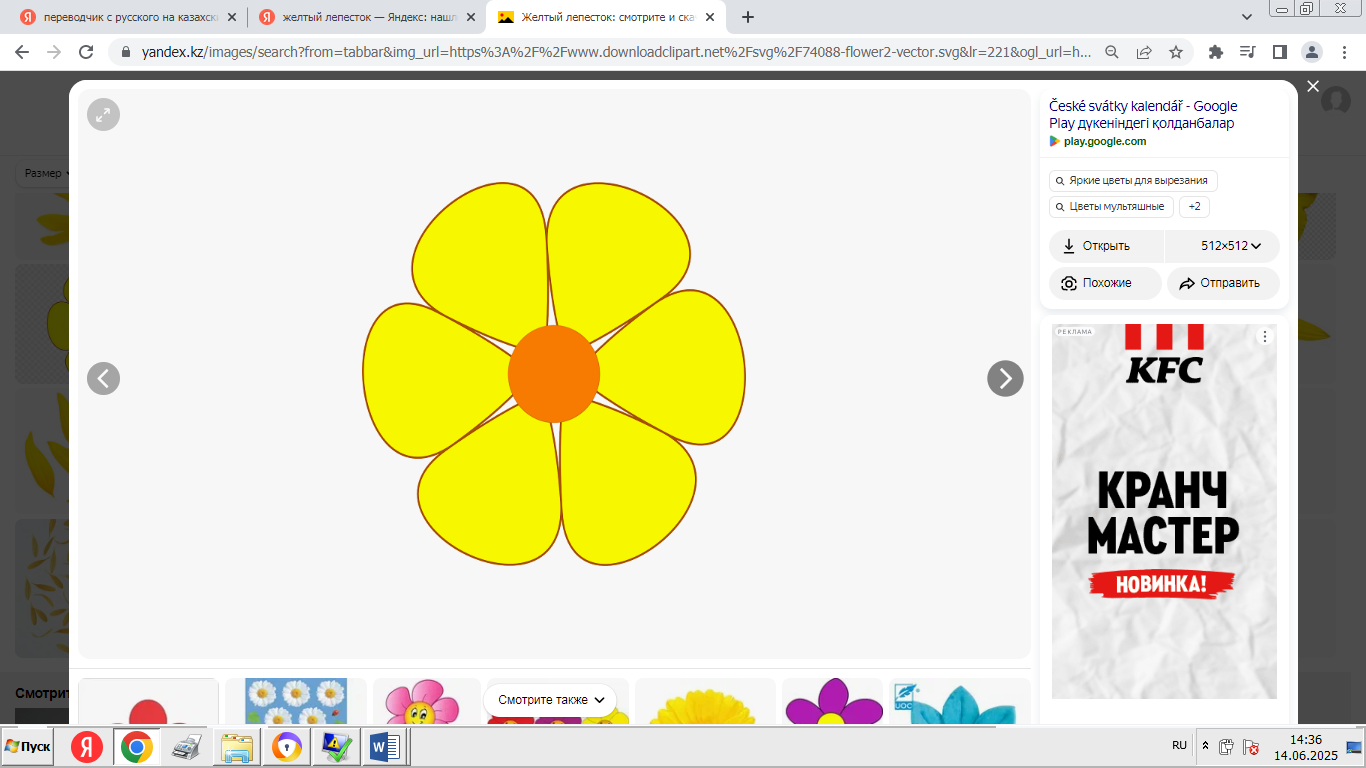Bookmark this page with star icon
Image resolution: width=1366 pixels, height=768 pixels.
(1176, 52)
